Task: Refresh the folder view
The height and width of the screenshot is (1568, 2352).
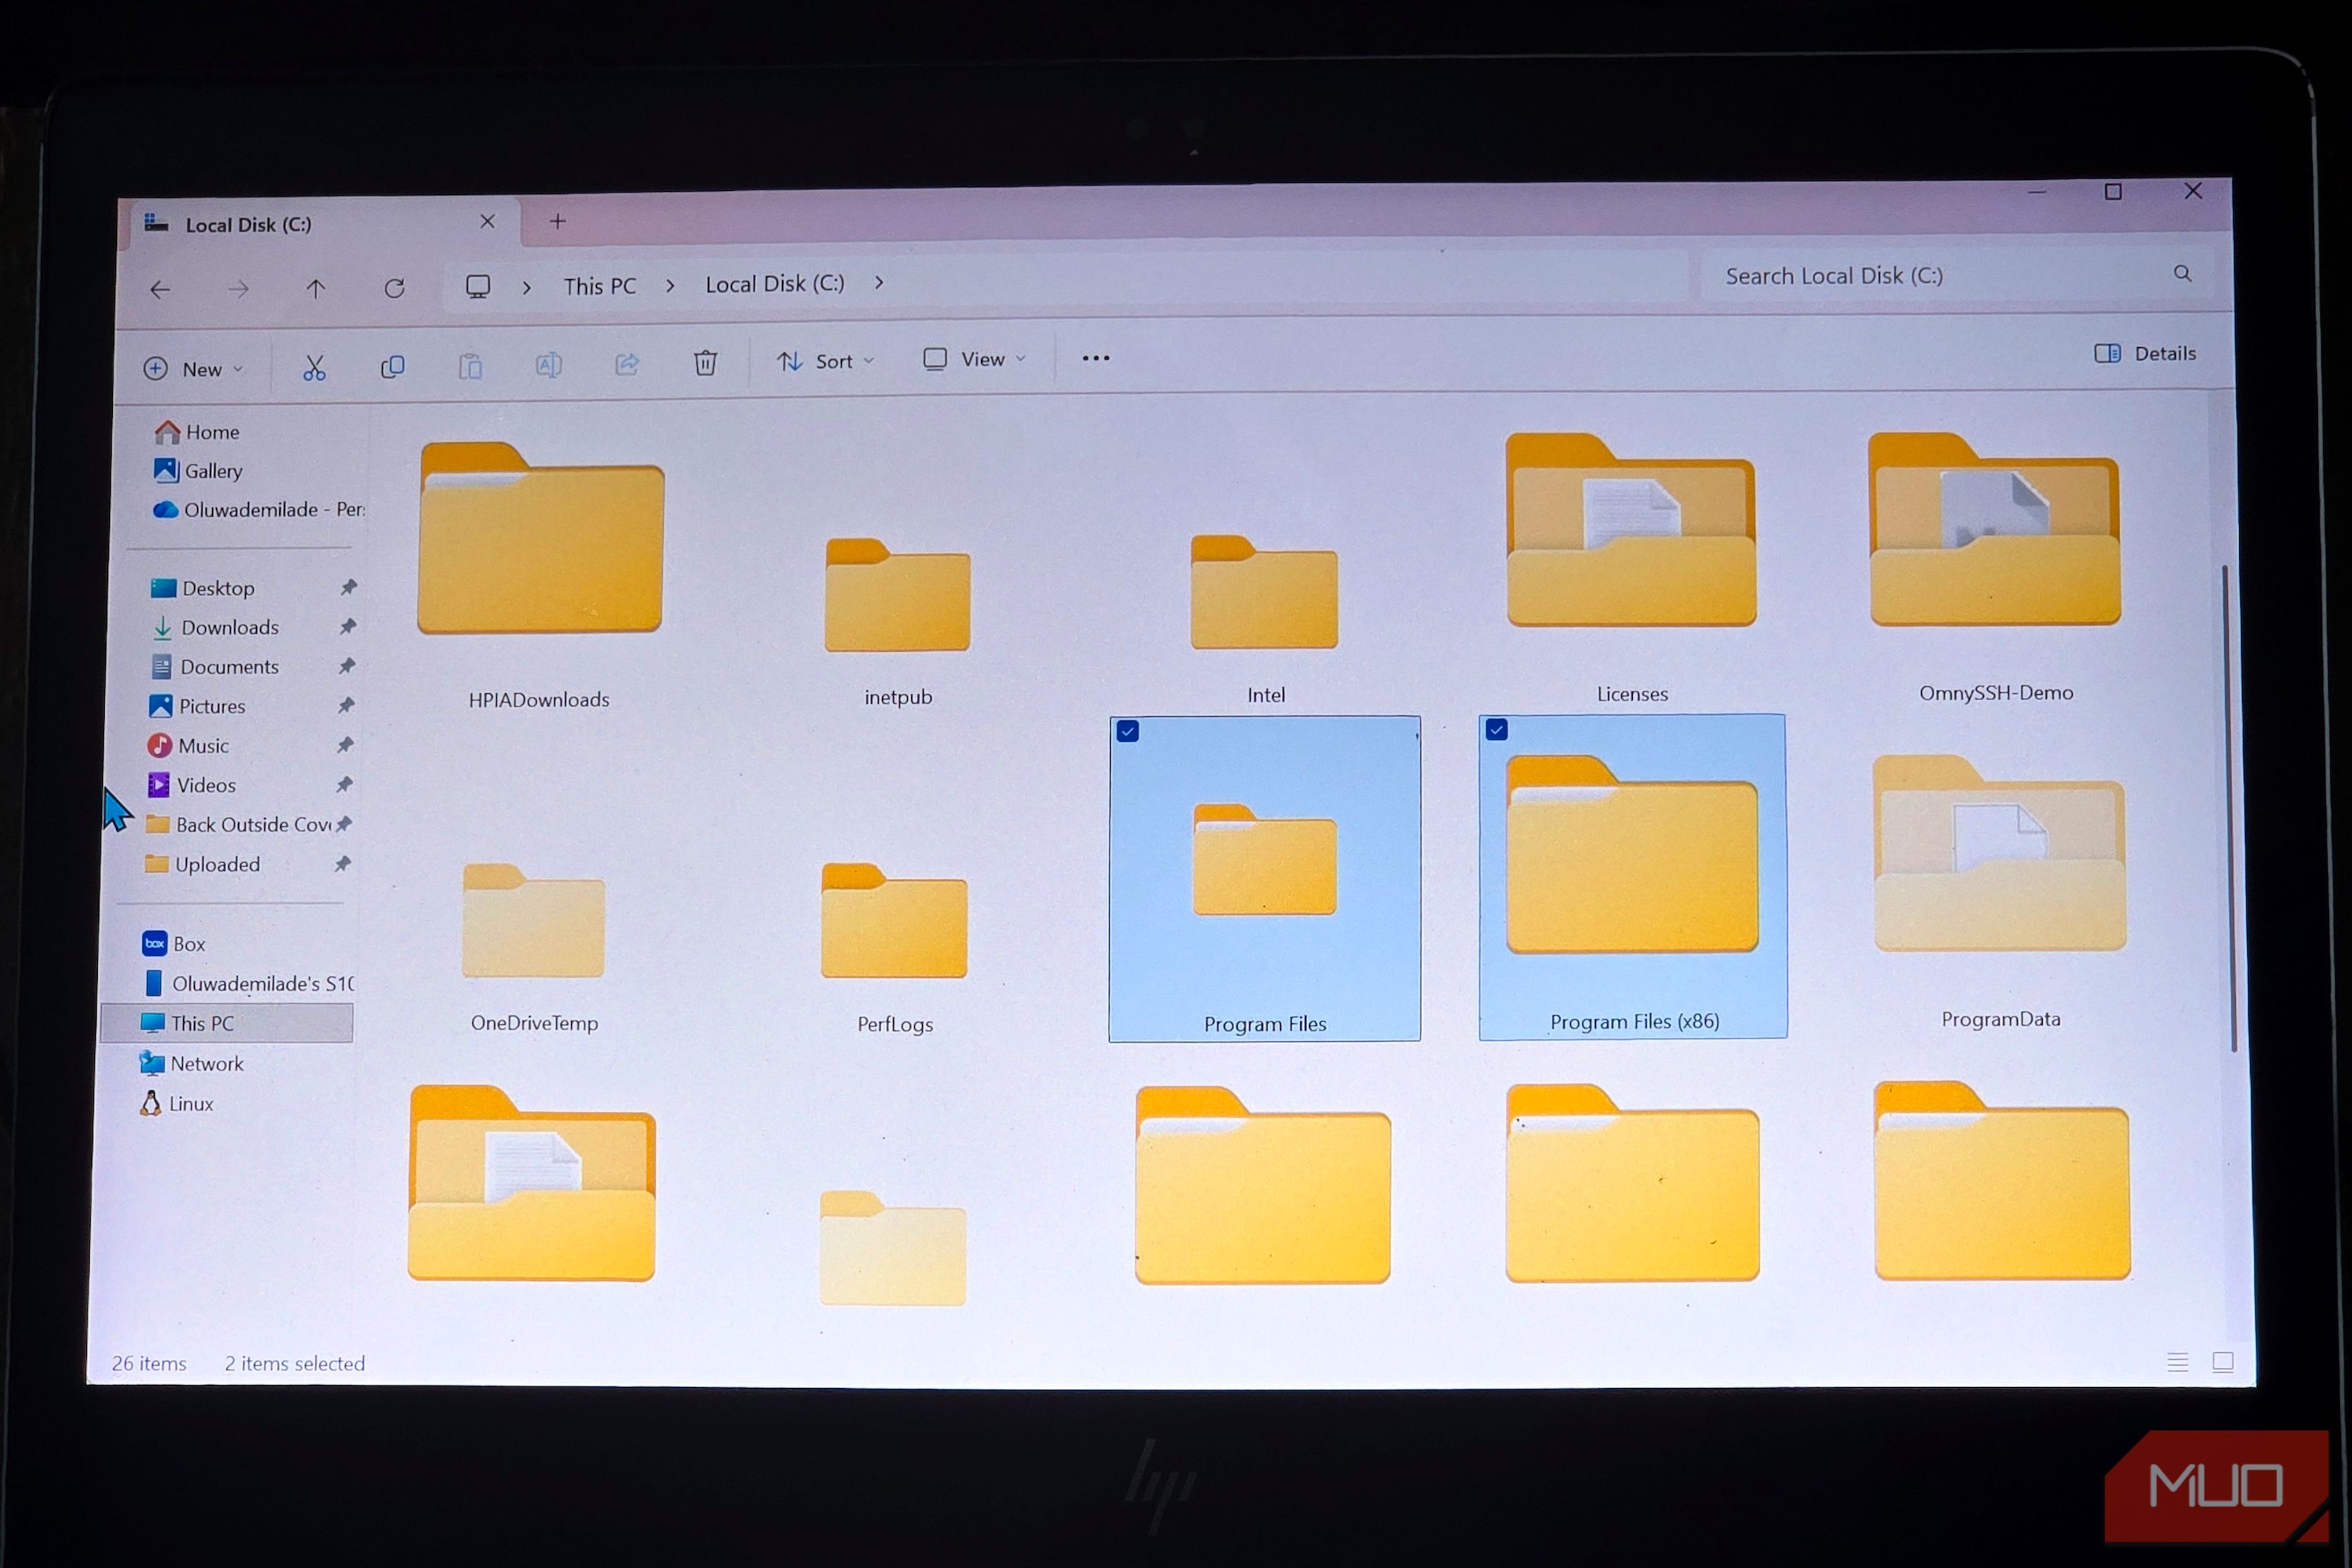Action: point(395,288)
